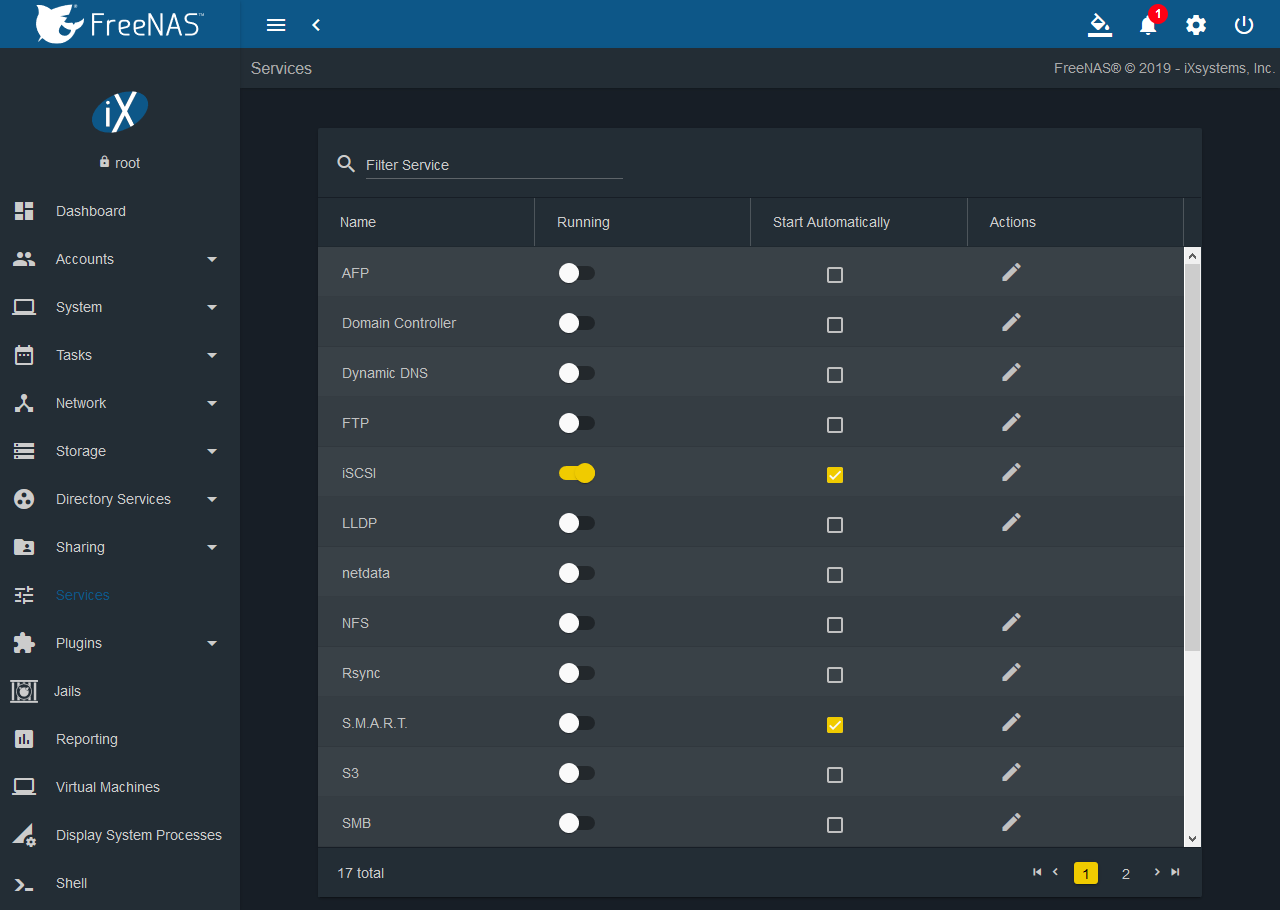
Task: Select current page 1 button
Action: point(1086,873)
